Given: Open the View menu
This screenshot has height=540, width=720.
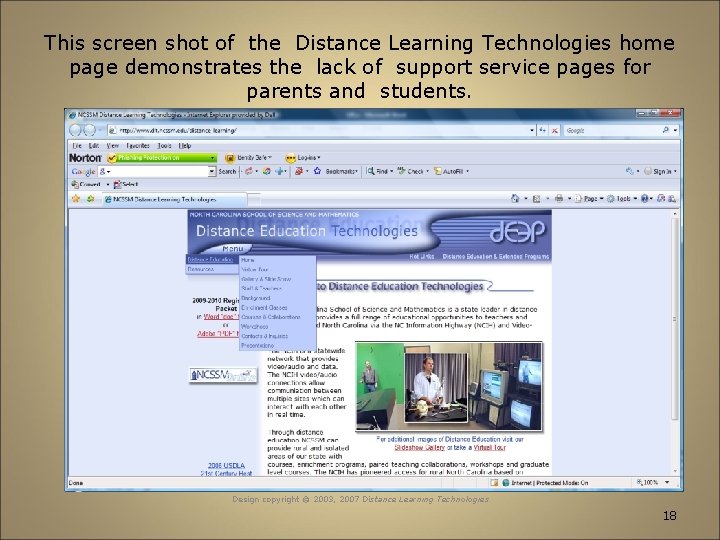Looking at the screenshot, I should coord(112,146).
